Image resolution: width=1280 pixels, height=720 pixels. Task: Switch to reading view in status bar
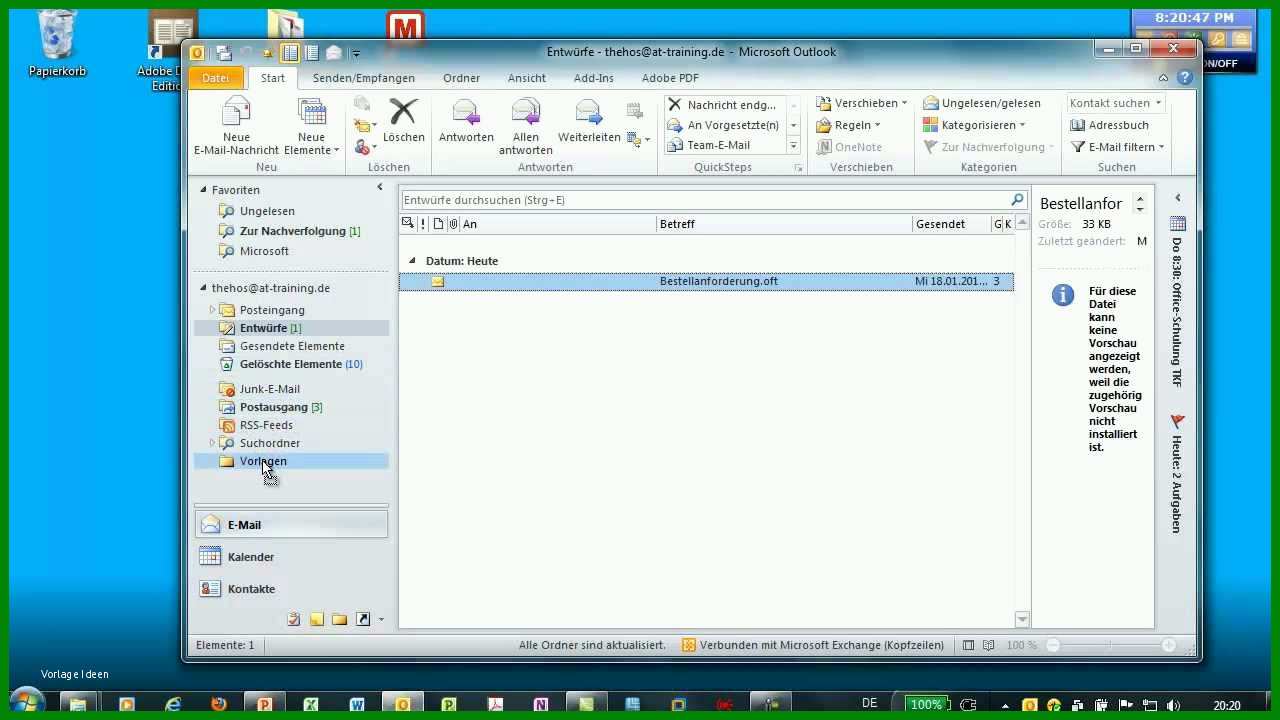coord(989,646)
